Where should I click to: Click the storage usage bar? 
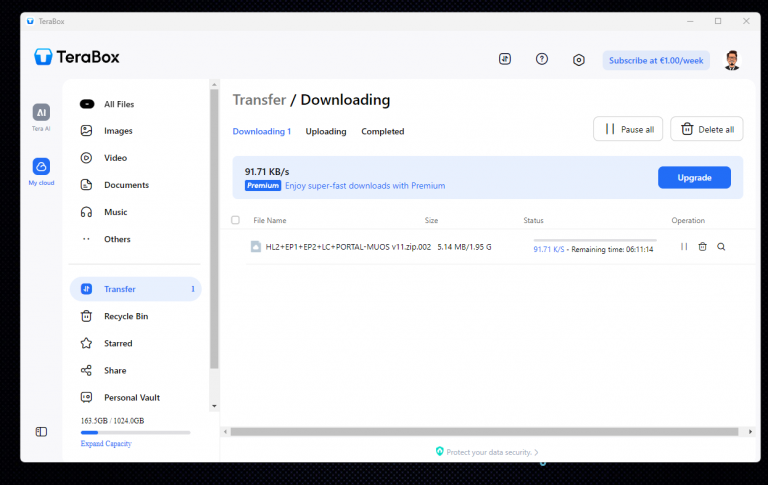[x=135, y=433]
